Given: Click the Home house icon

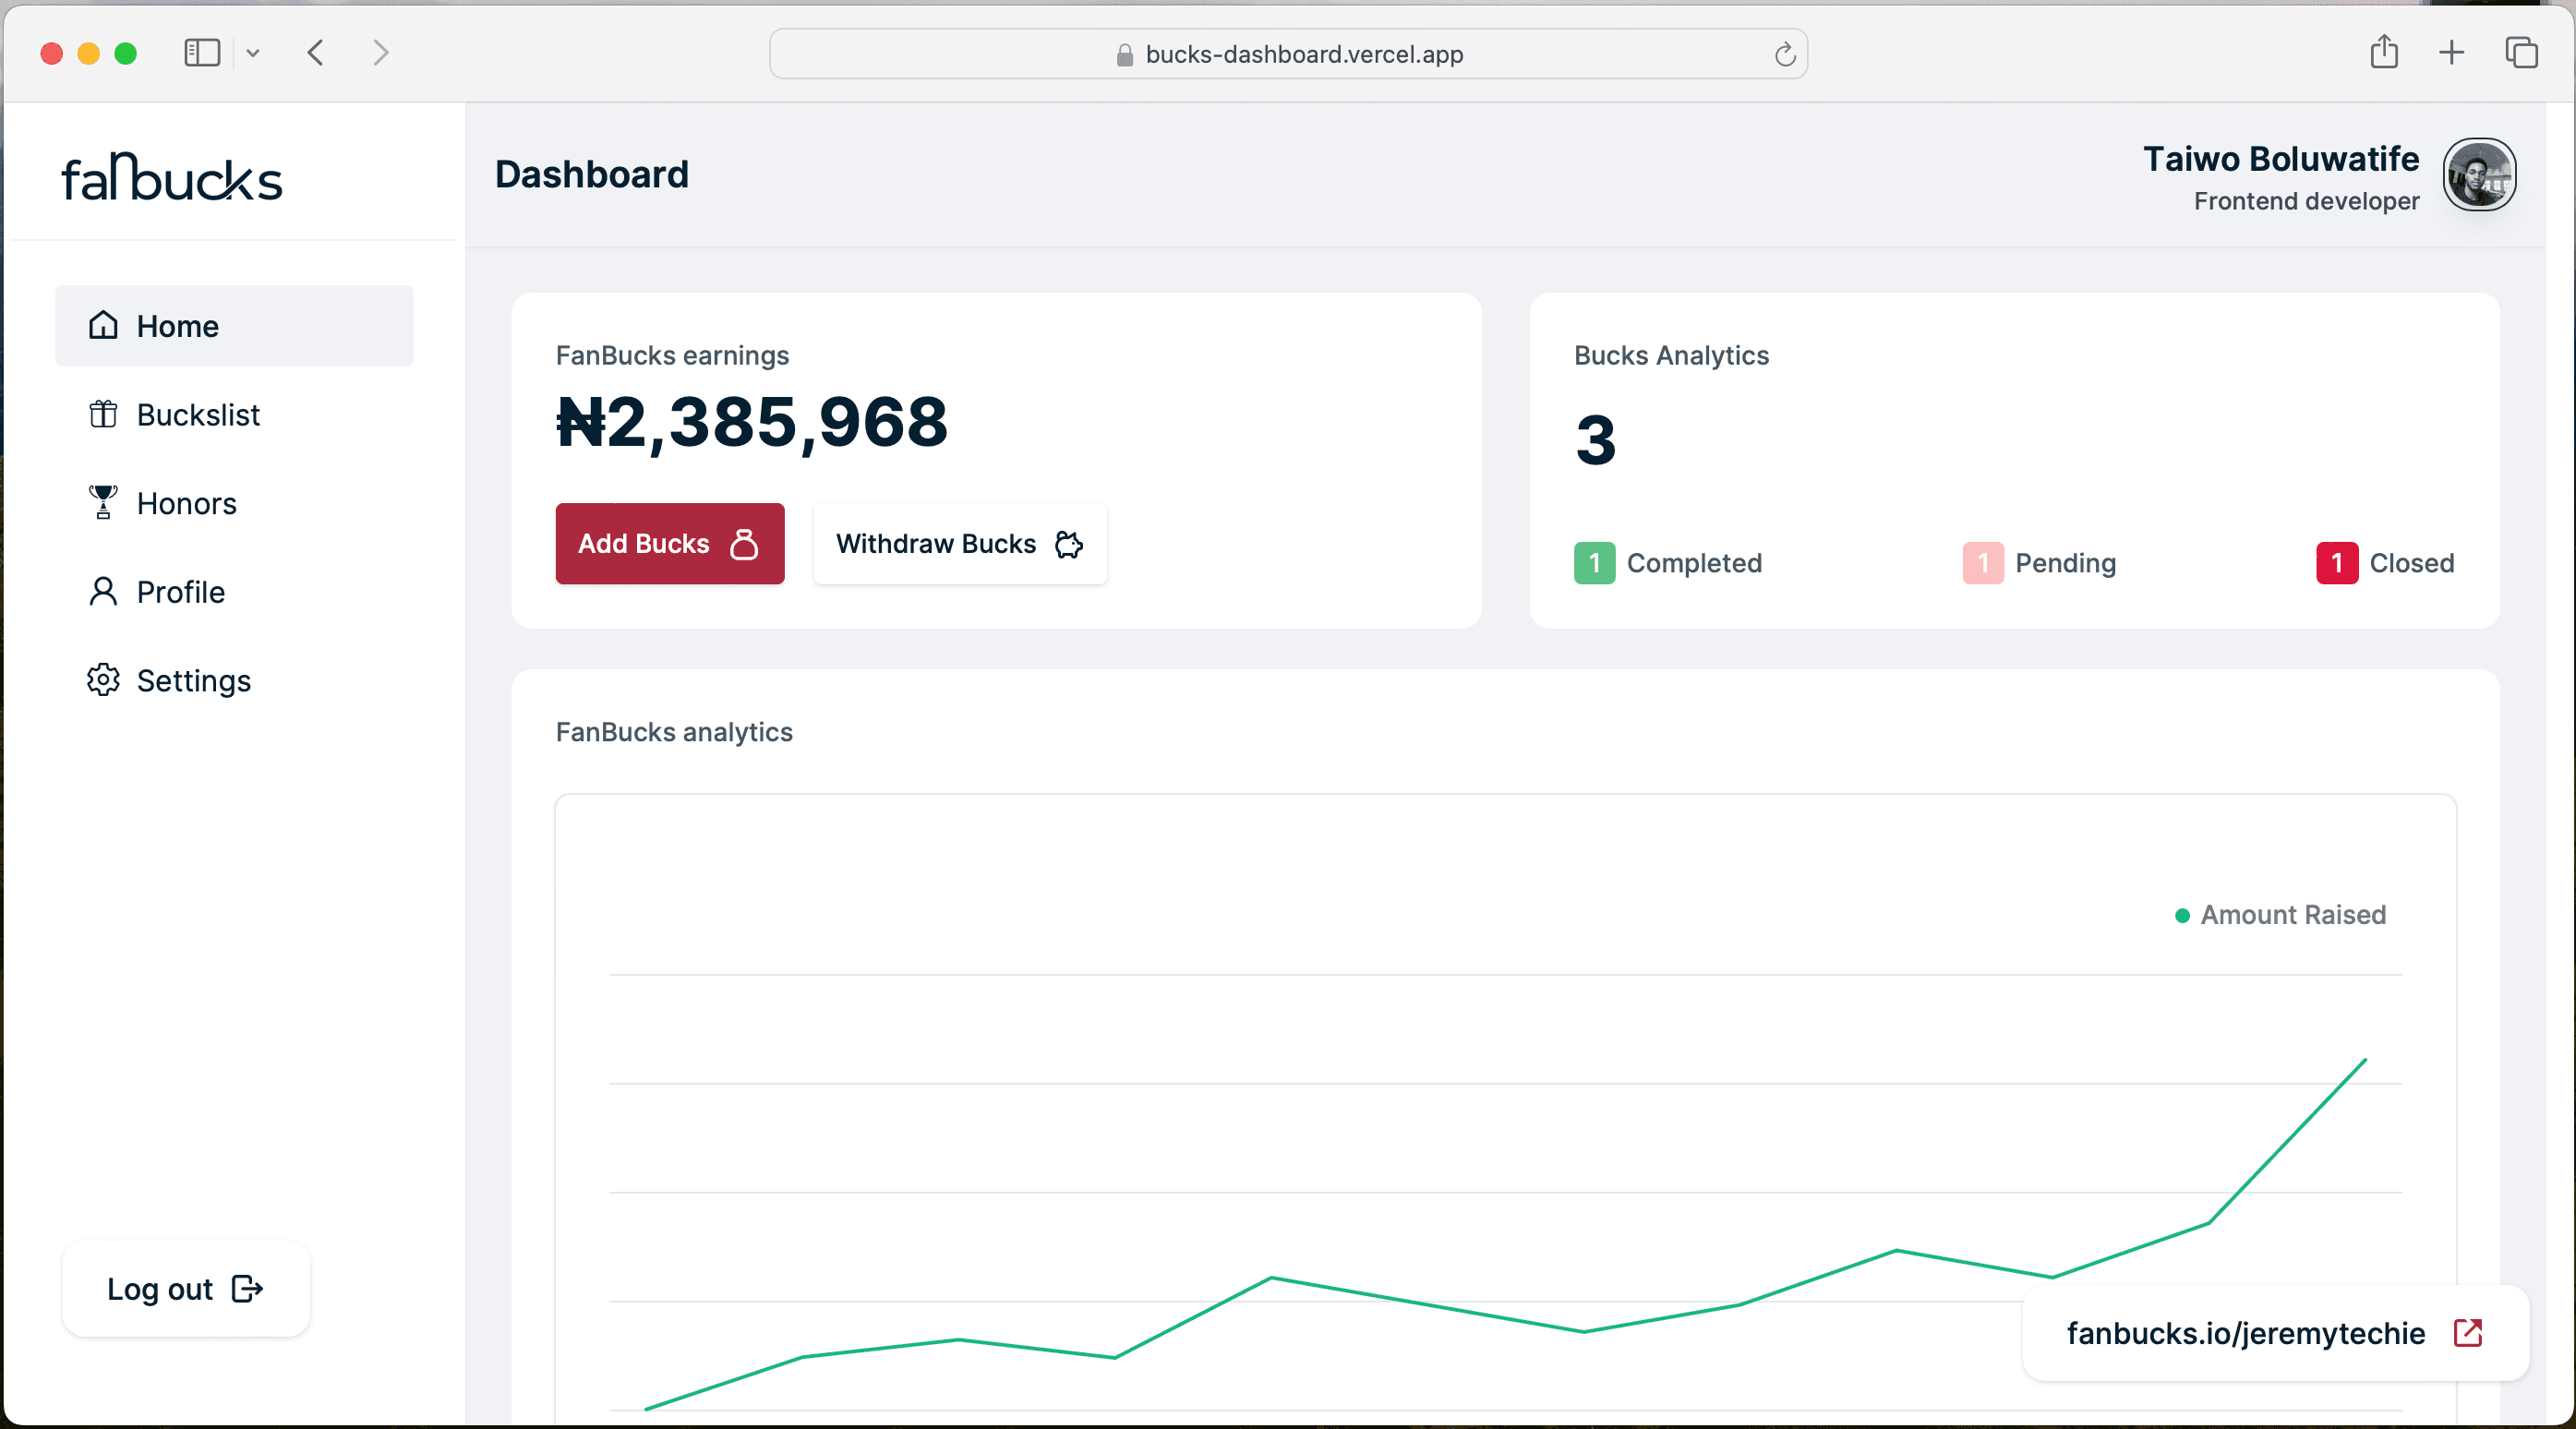Looking at the screenshot, I should [103, 325].
